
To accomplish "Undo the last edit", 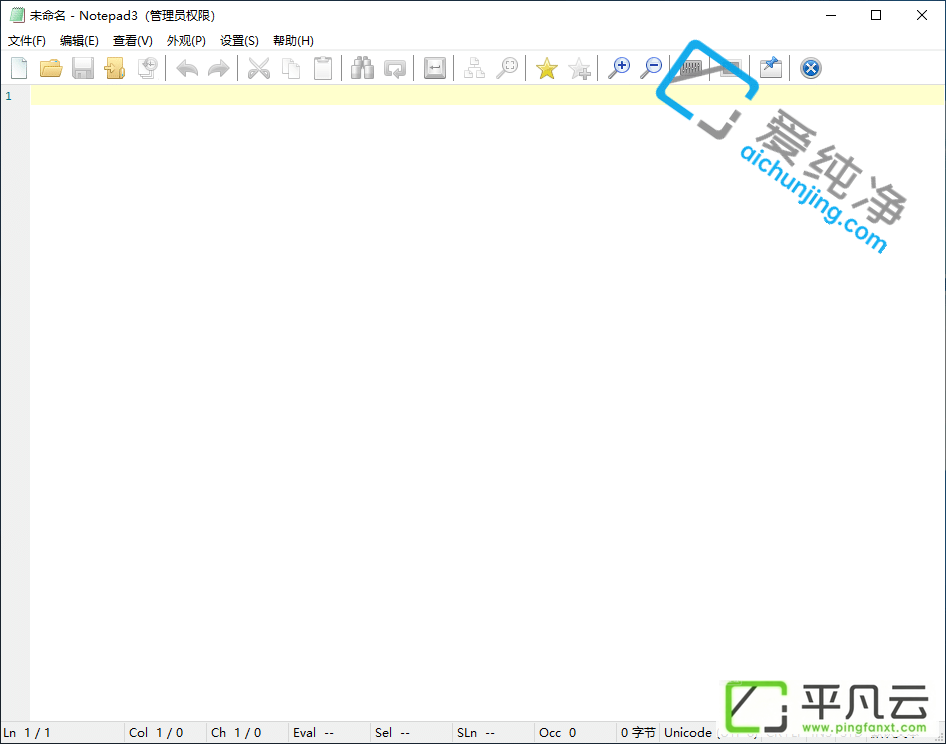I will coord(187,68).
